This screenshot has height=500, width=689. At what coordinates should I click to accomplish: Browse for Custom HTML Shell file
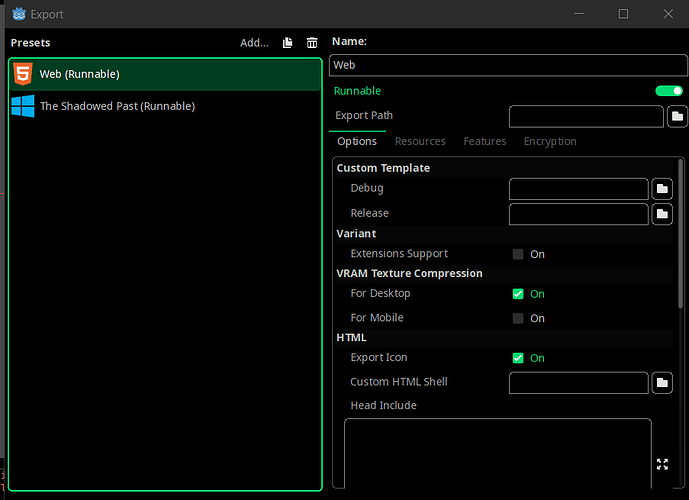pos(662,383)
